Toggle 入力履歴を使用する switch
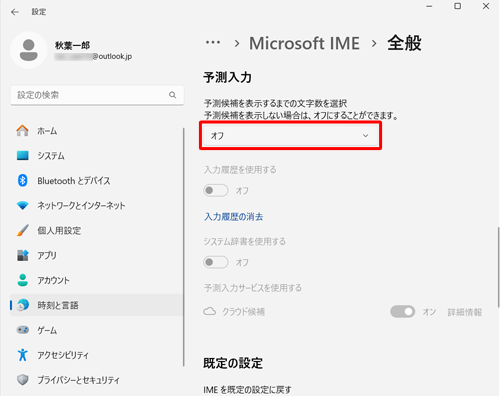The height and width of the screenshot is (396, 500). point(216,190)
